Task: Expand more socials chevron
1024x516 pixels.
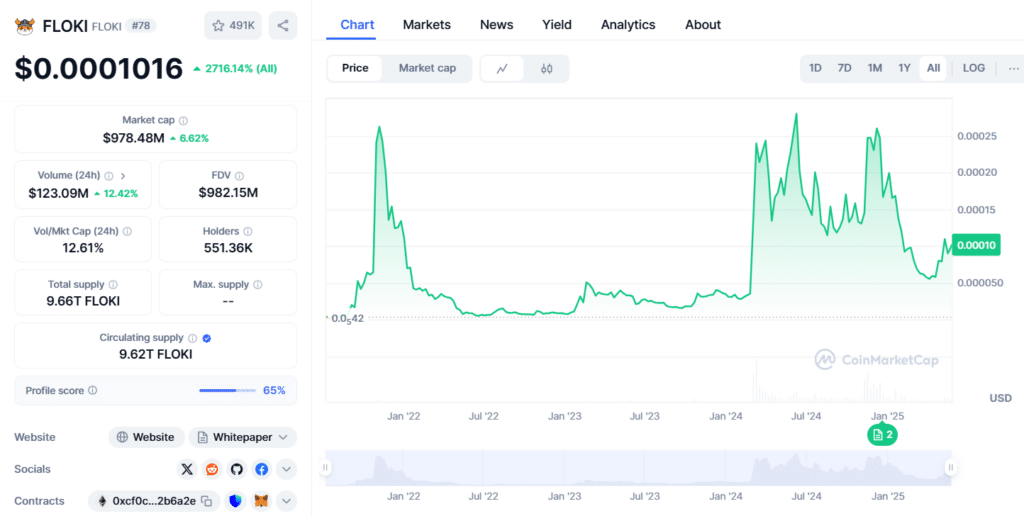Action: point(287,469)
